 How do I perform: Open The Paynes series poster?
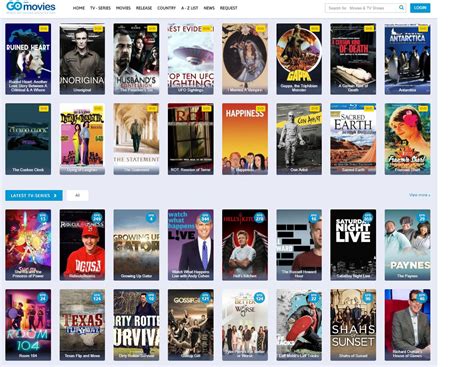point(407,245)
